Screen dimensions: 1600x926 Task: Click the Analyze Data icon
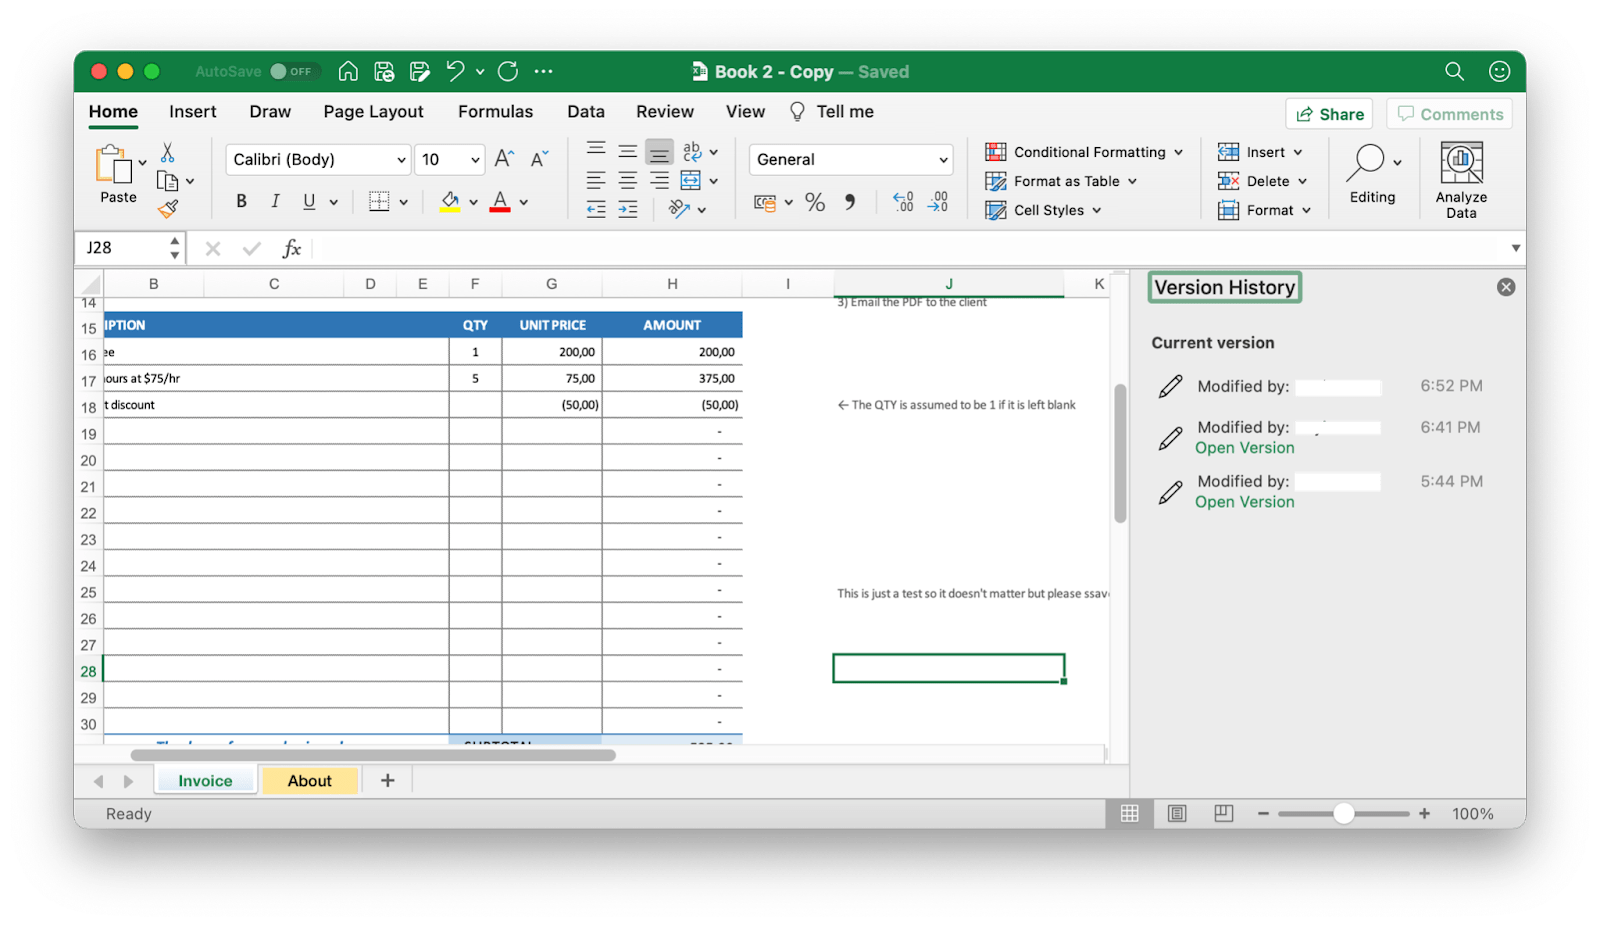(x=1461, y=162)
